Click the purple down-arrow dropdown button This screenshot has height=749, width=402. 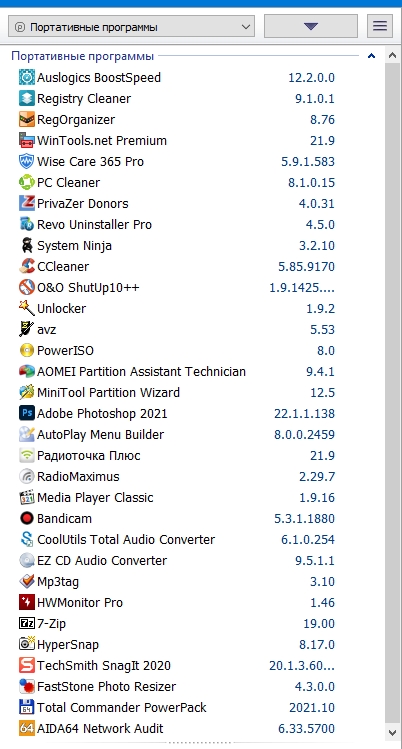pyautogui.click(x=311, y=26)
